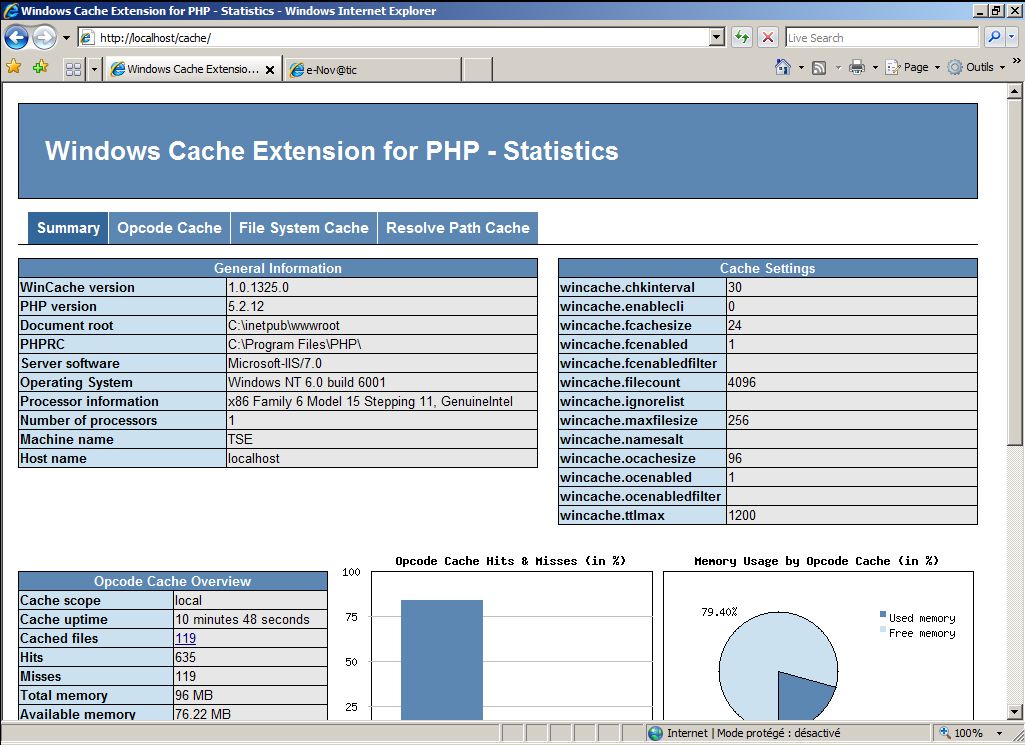Click the Free memory legend color swatch
This screenshot has width=1025, height=745.
click(x=882, y=629)
